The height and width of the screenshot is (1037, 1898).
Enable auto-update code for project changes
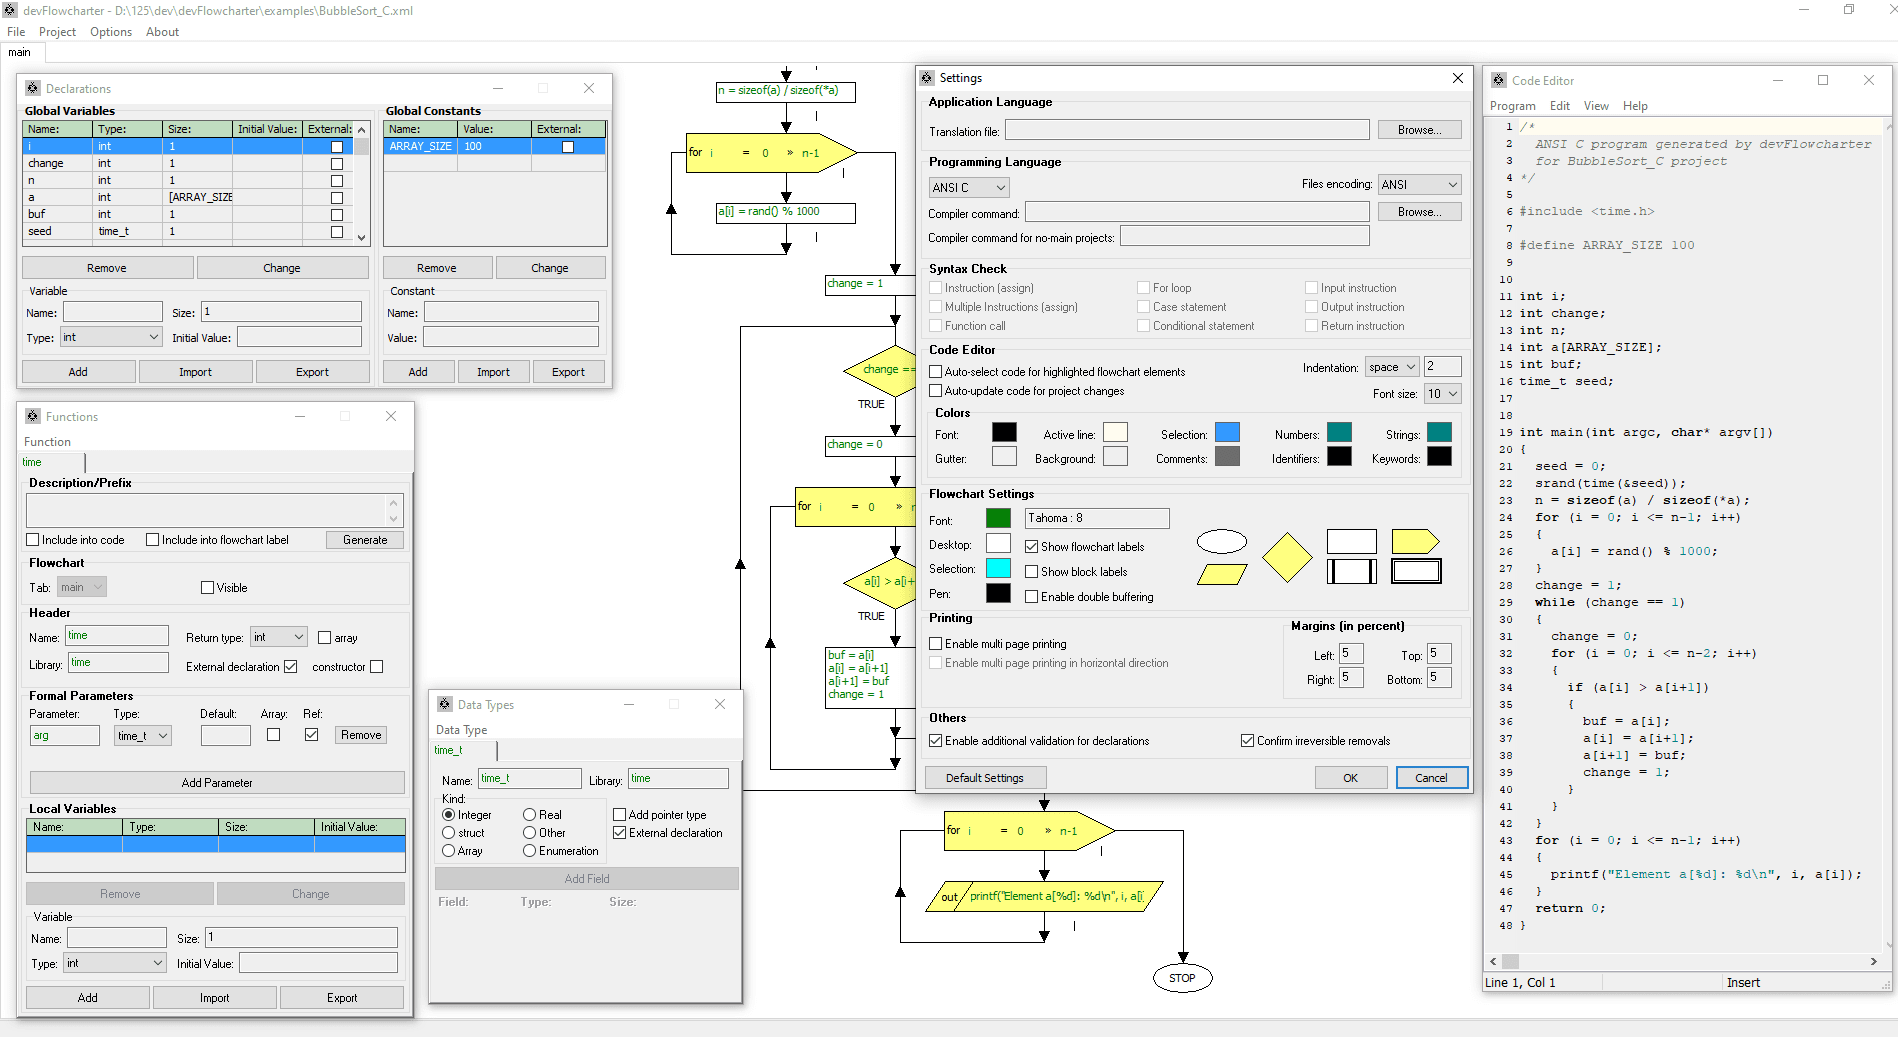tap(936, 391)
